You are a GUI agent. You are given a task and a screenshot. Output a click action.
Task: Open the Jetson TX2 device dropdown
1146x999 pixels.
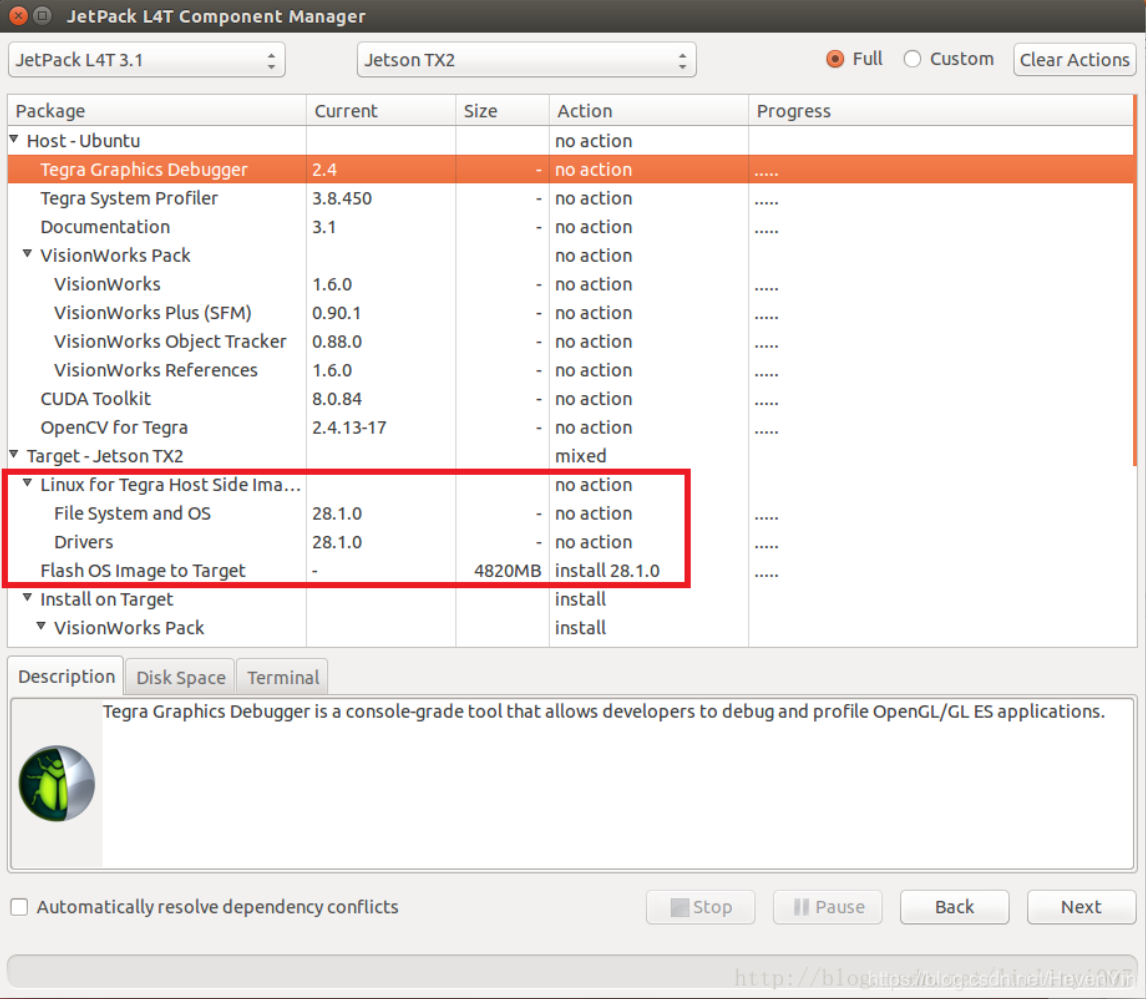click(x=526, y=60)
